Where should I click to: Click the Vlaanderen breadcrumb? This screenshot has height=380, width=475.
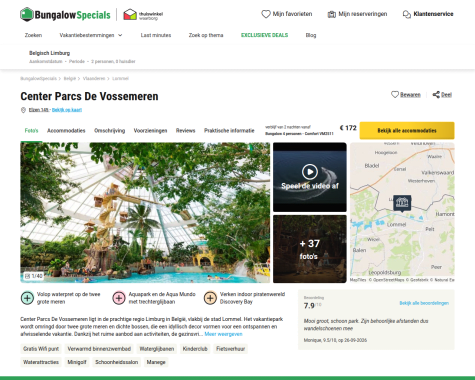point(94,79)
